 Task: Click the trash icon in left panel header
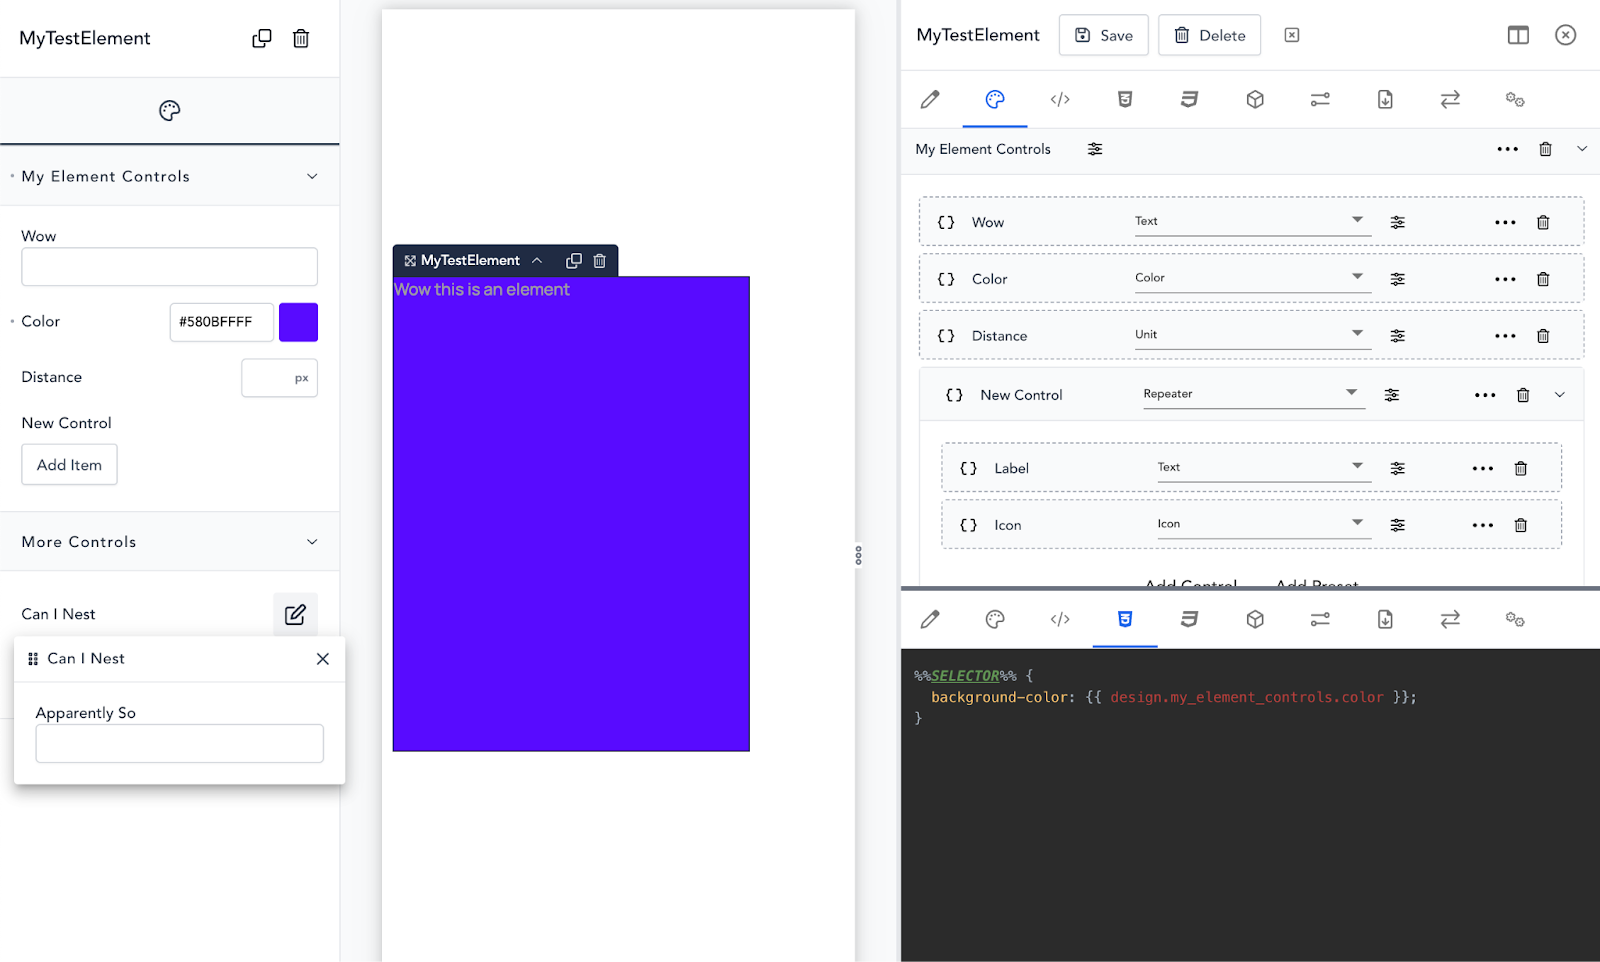pyautogui.click(x=301, y=38)
